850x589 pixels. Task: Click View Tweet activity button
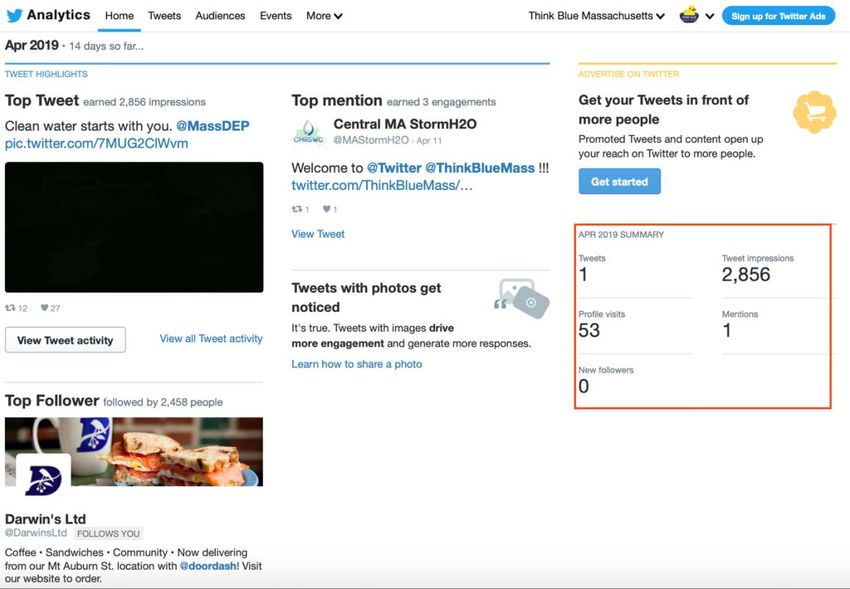(65, 340)
